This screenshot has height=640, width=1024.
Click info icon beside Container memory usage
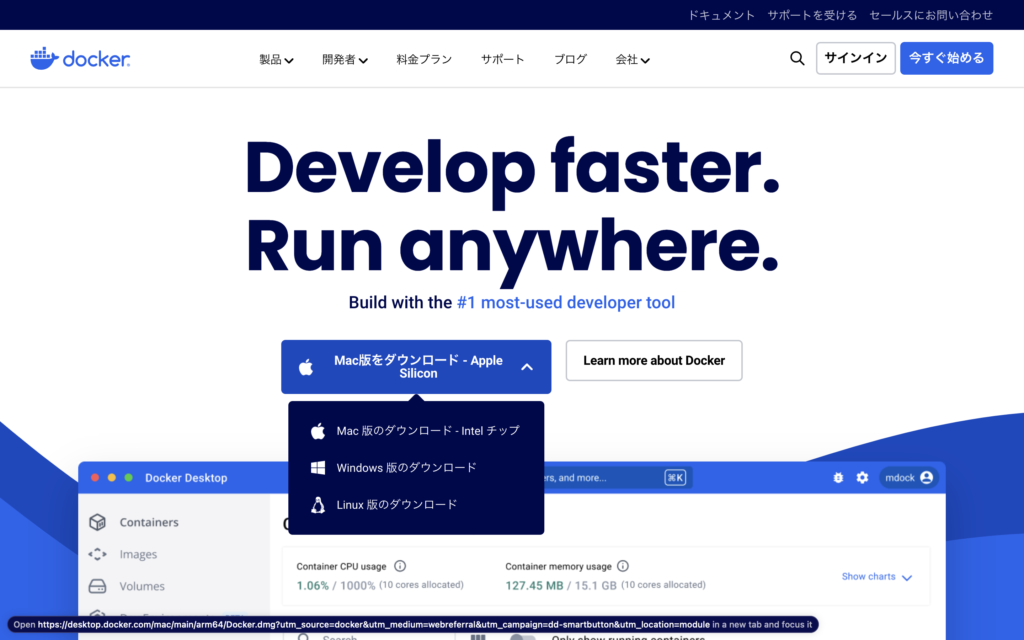coord(622,566)
